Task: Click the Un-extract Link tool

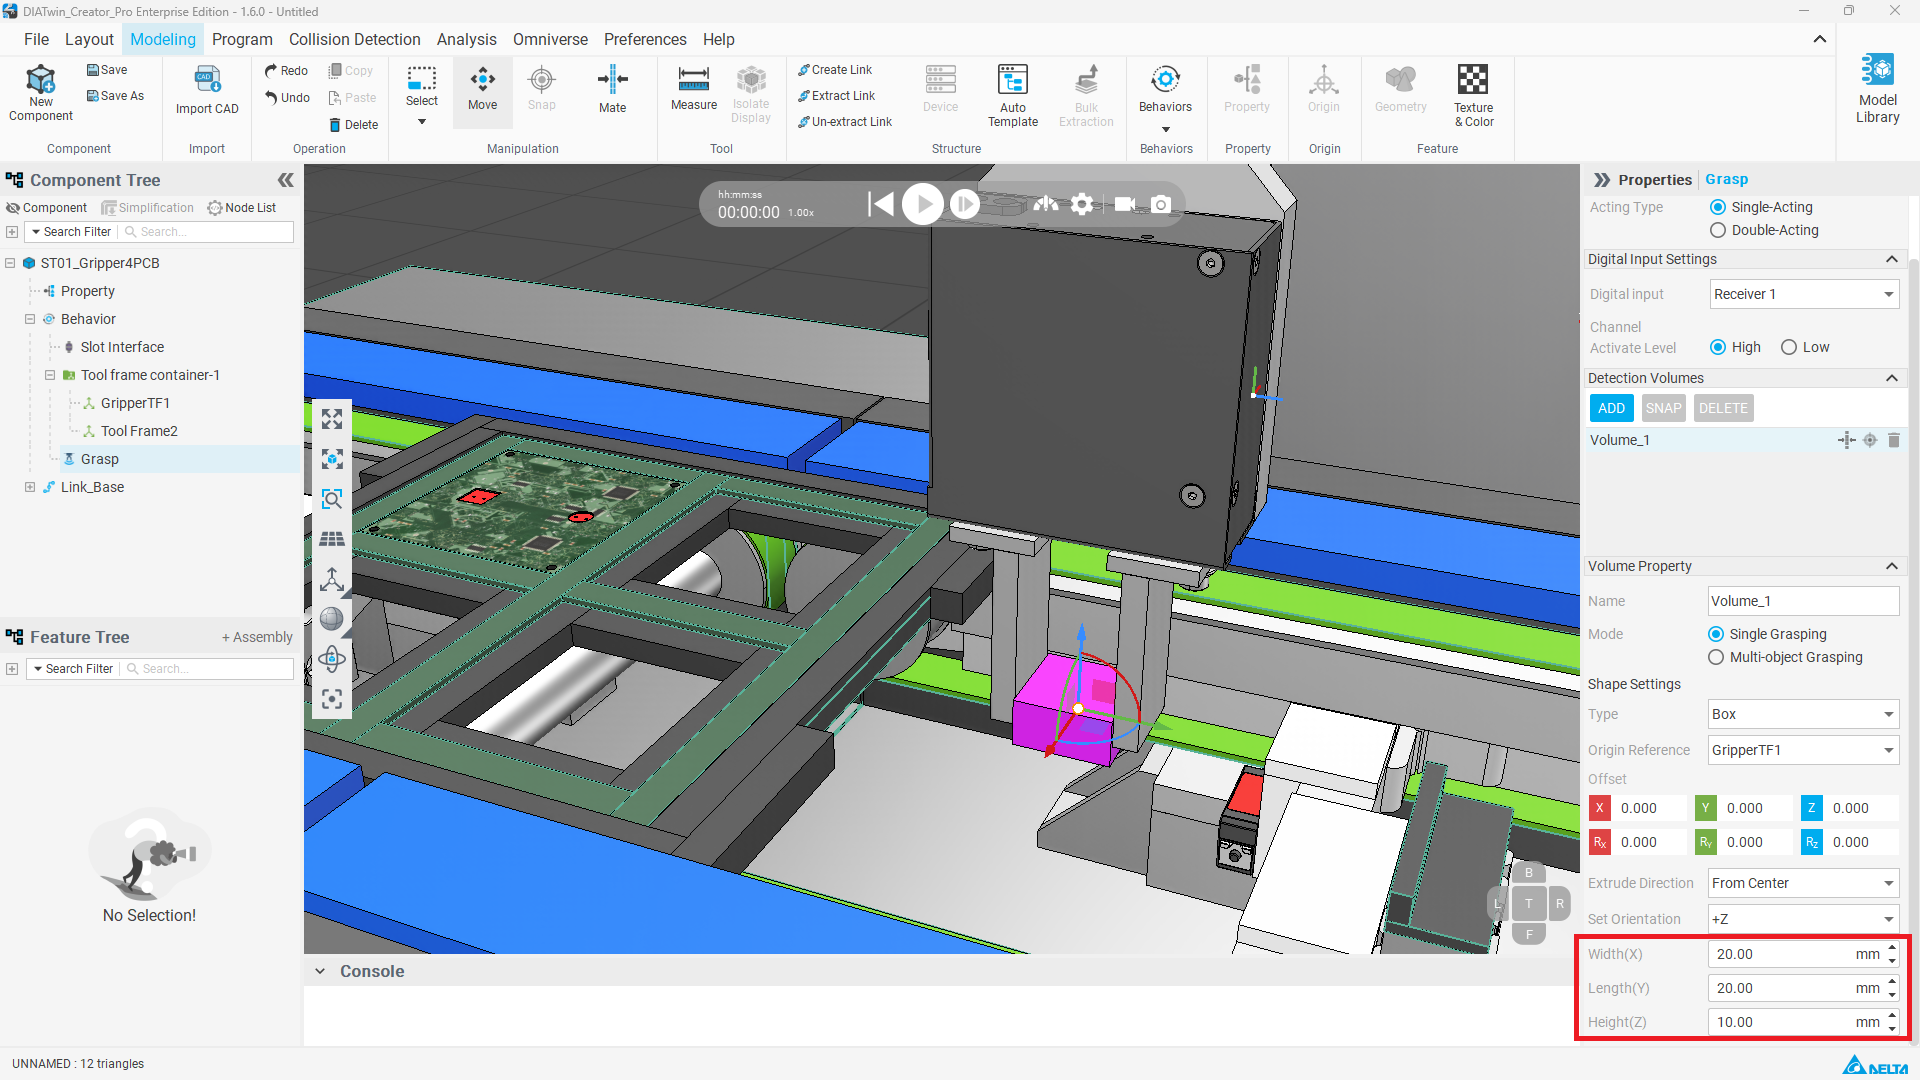Action: (x=845, y=122)
